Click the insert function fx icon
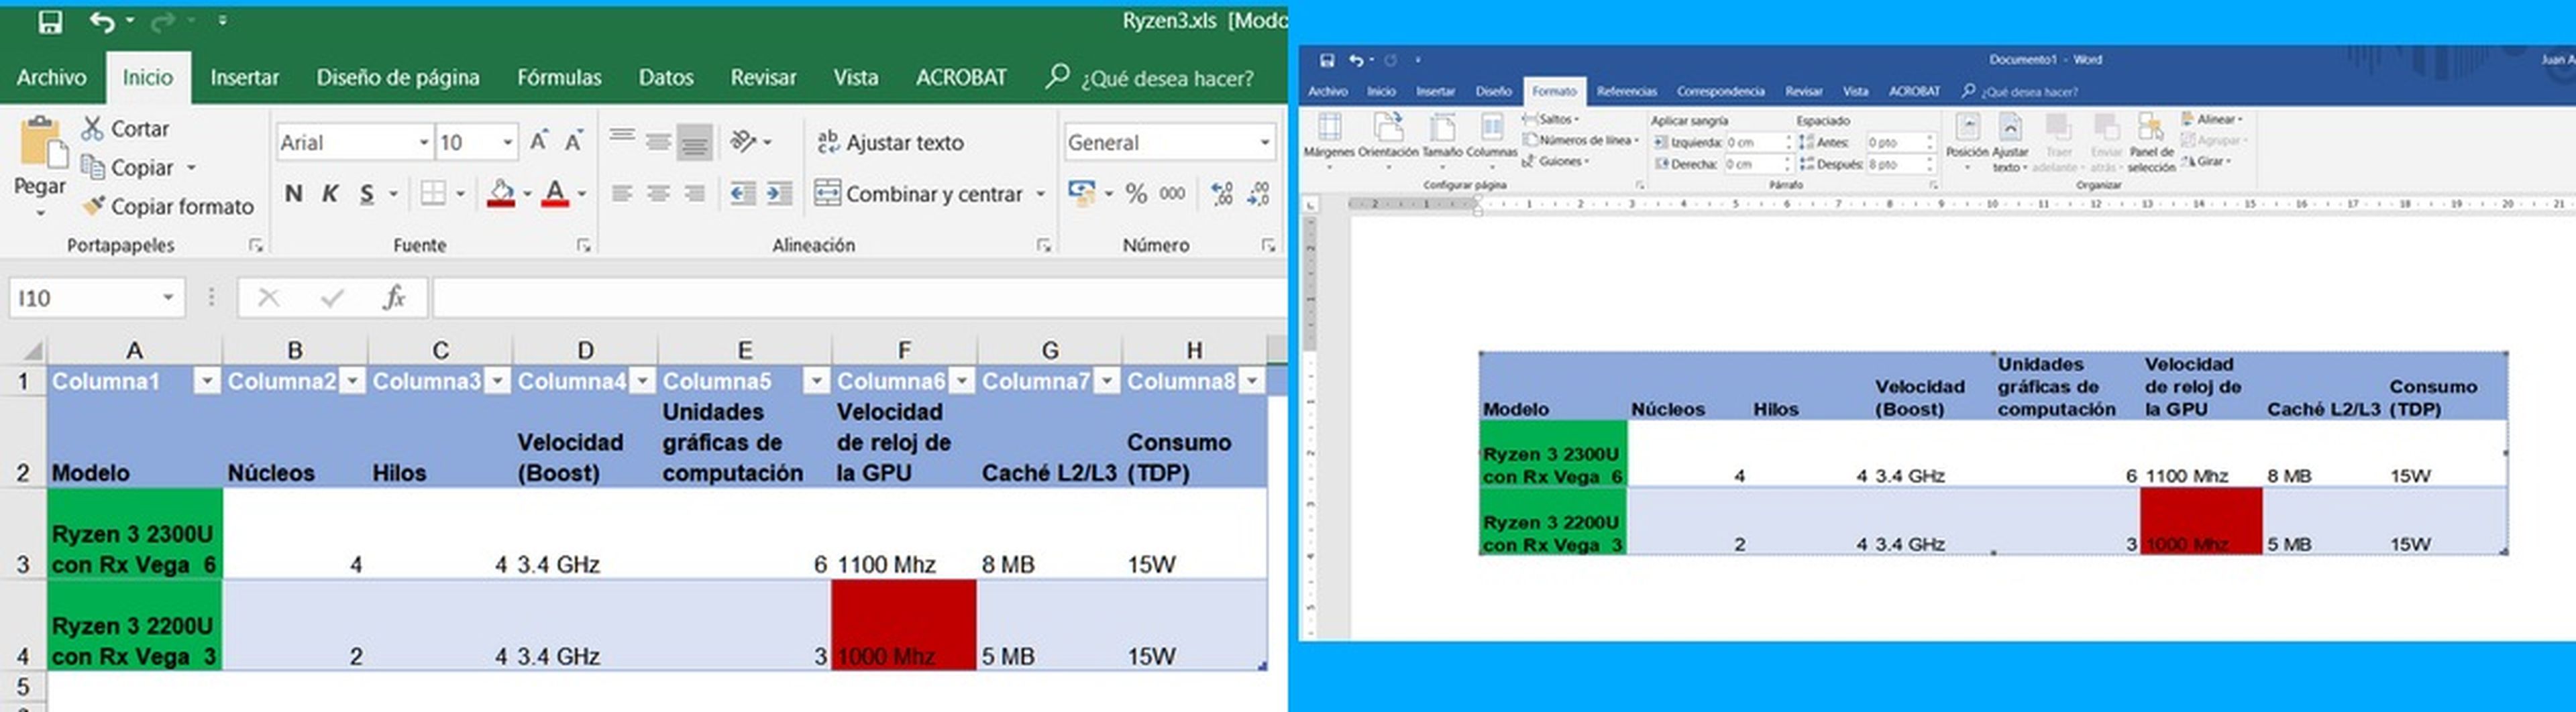 coord(395,297)
